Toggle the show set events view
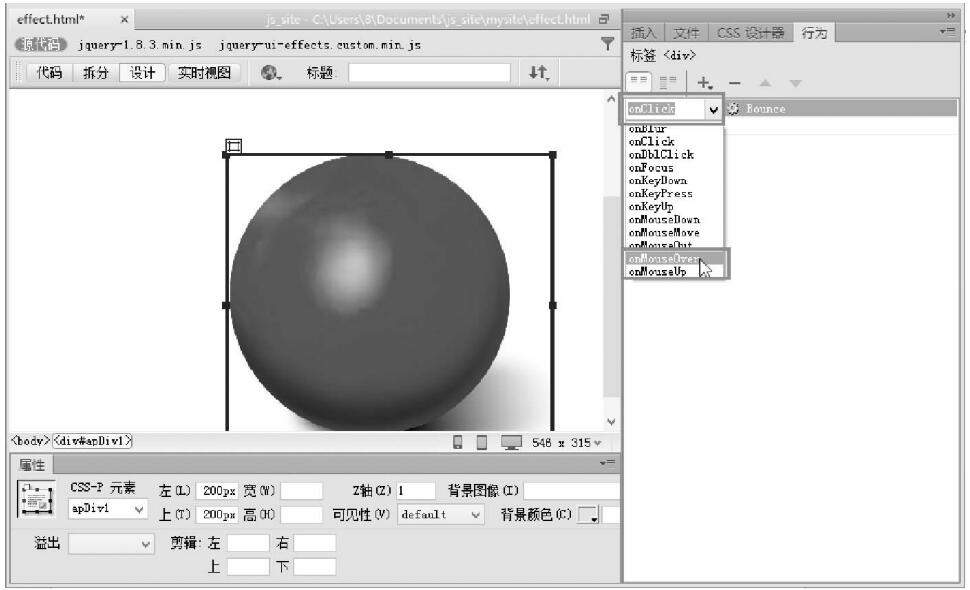The height and width of the screenshot is (590, 970). [x=638, y=83]
